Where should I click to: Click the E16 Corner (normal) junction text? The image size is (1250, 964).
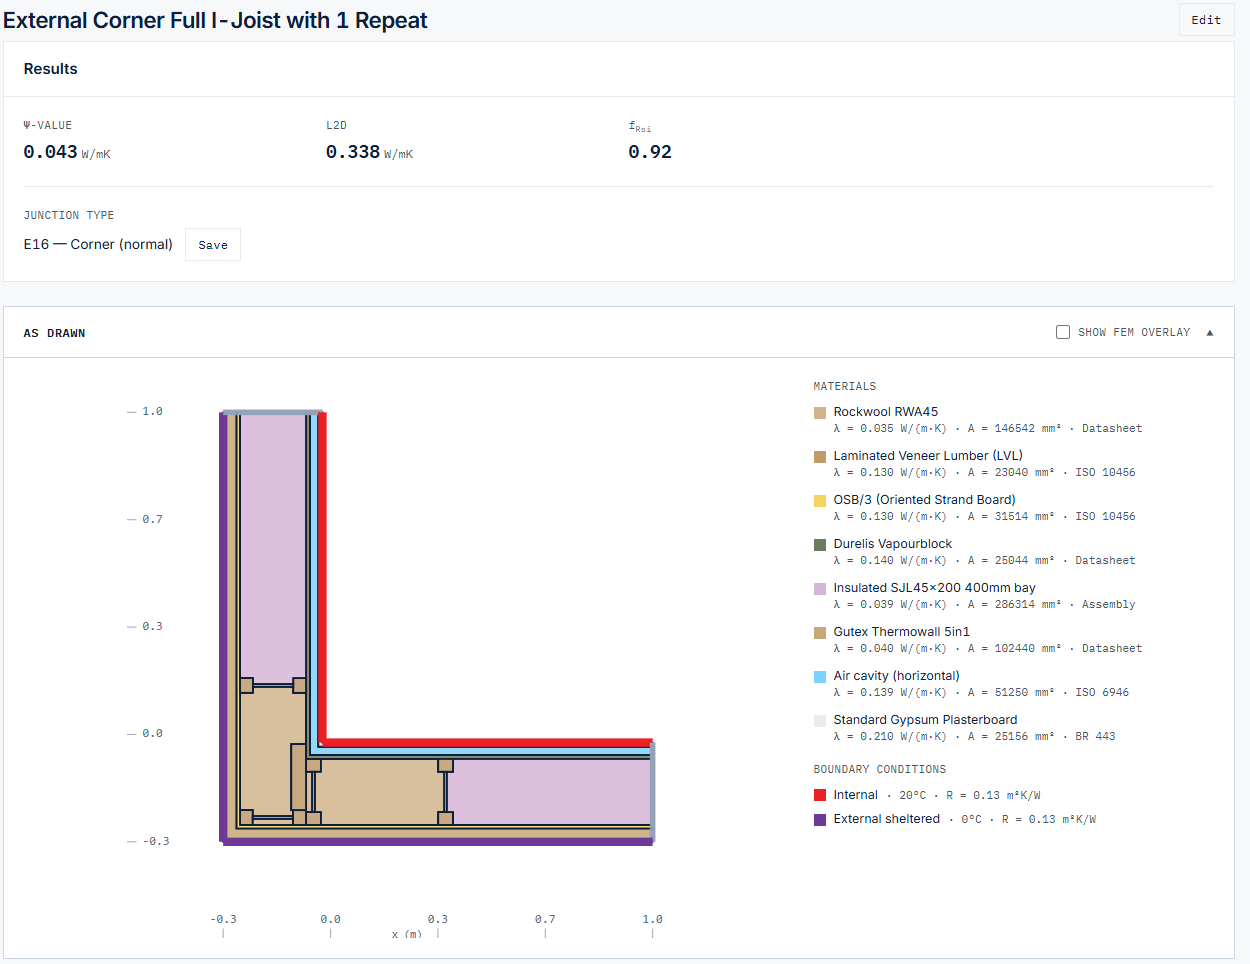tap(98, 244)
